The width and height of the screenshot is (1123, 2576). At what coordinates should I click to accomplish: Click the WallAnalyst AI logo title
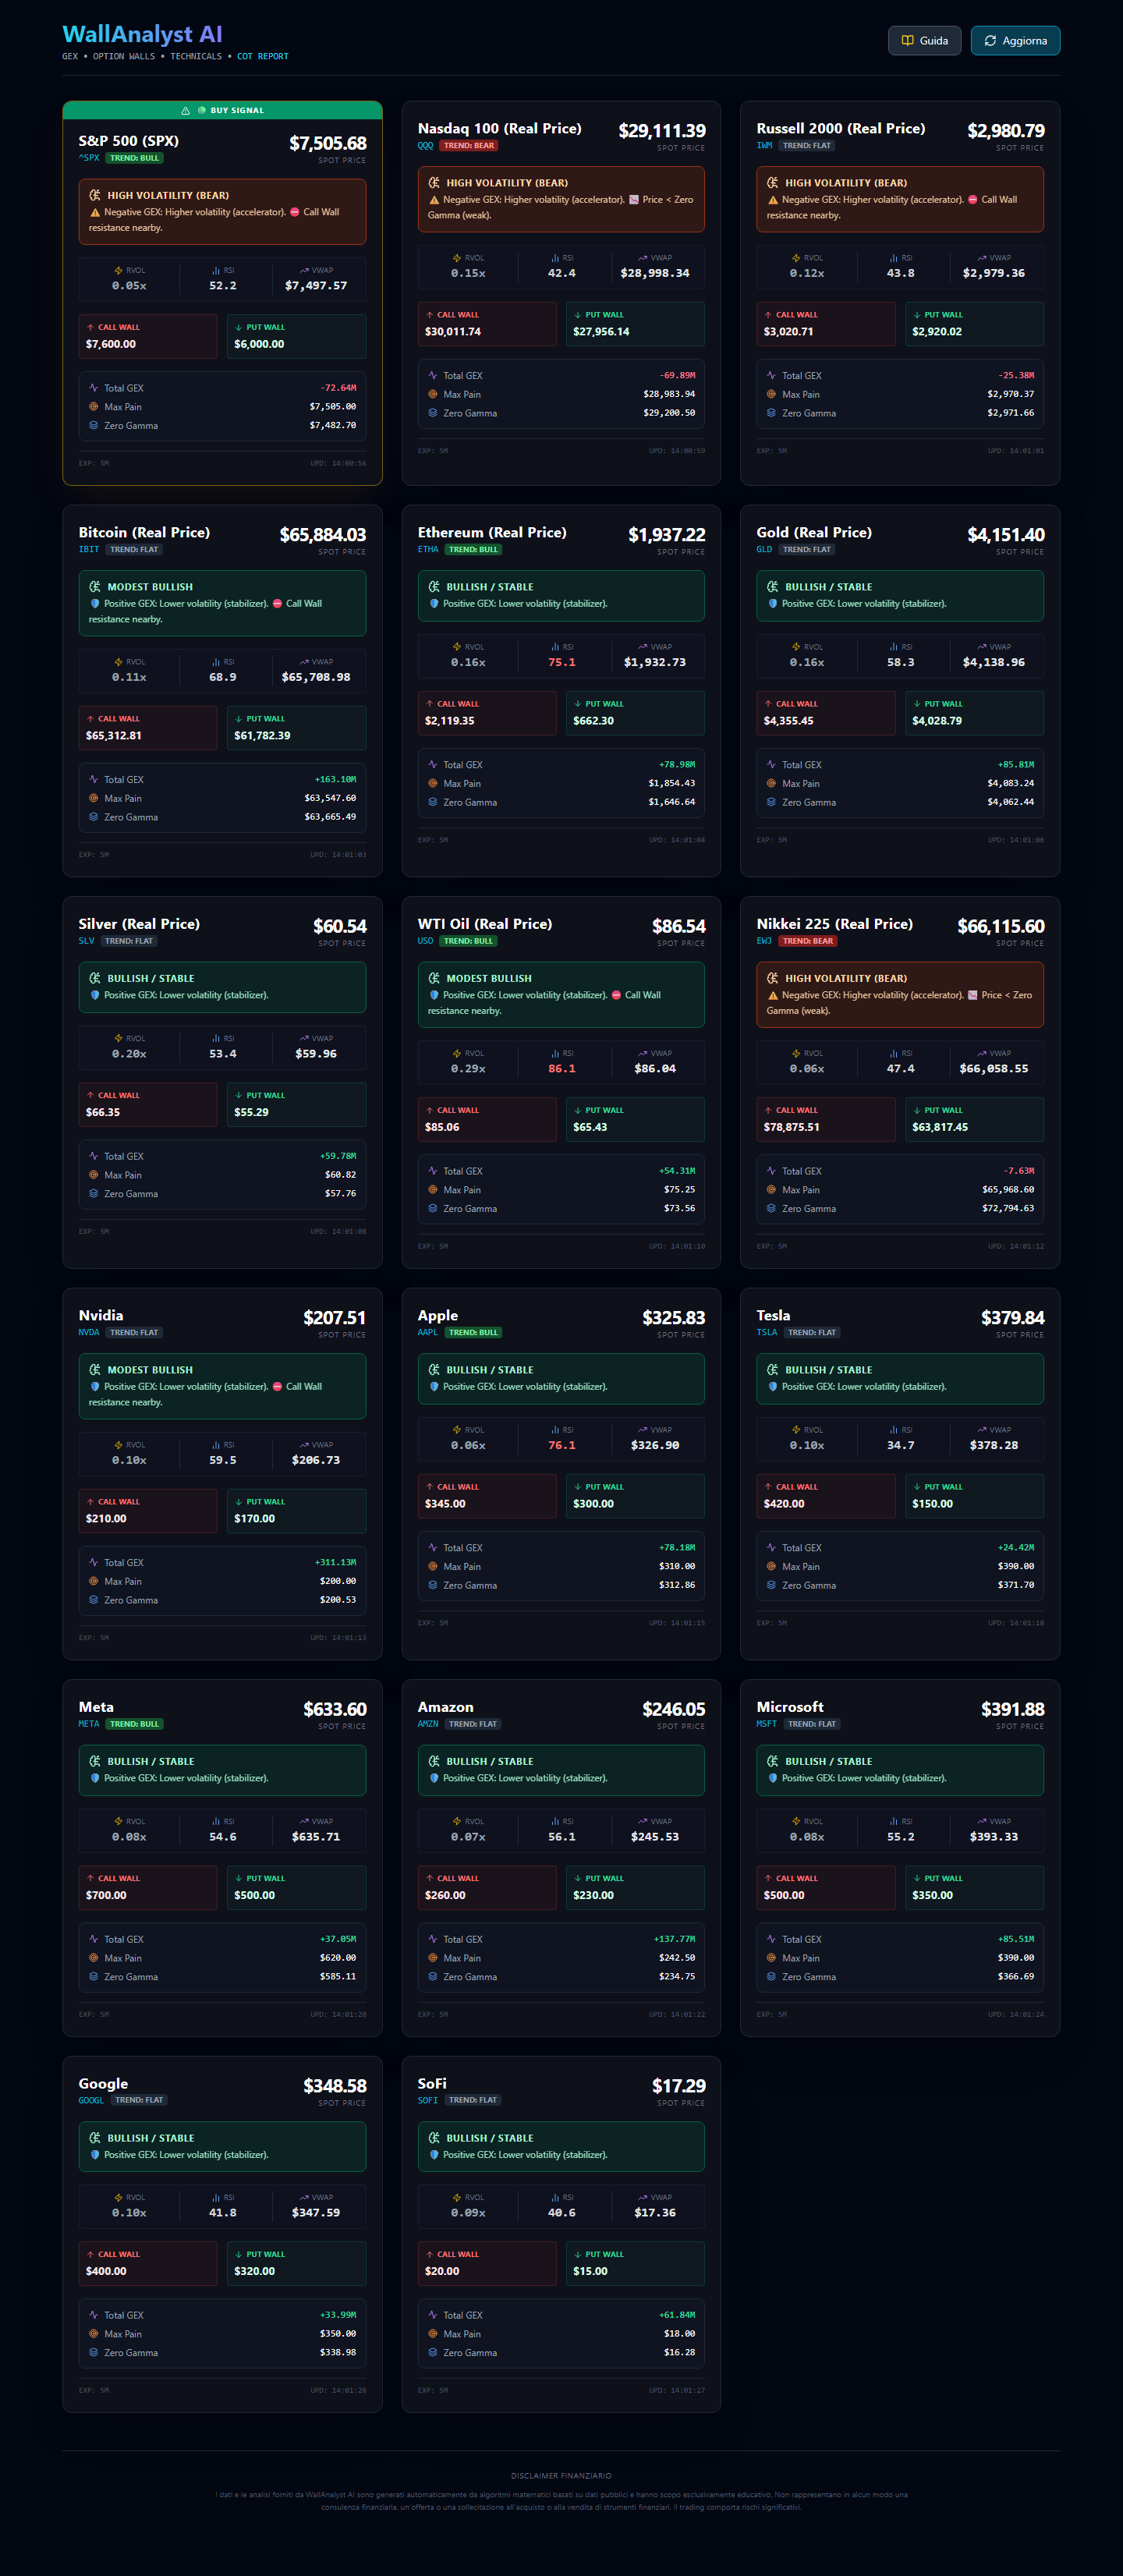pyautogui.click(x=142, y=35)
